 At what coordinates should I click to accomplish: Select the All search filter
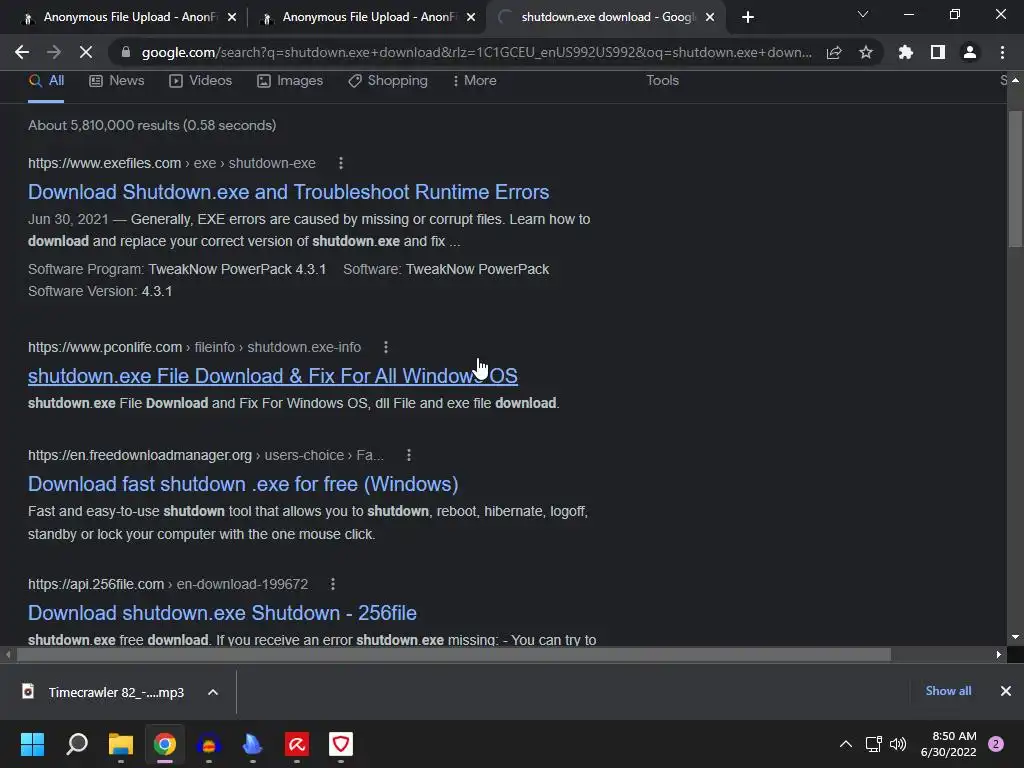pyautogui.click(x=46, y=81)
